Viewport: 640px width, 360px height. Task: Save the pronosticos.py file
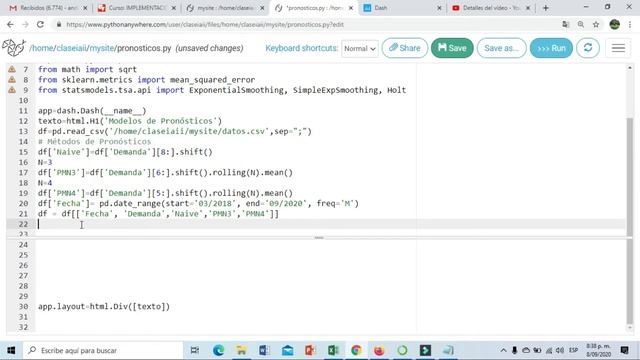coord(452,48)
